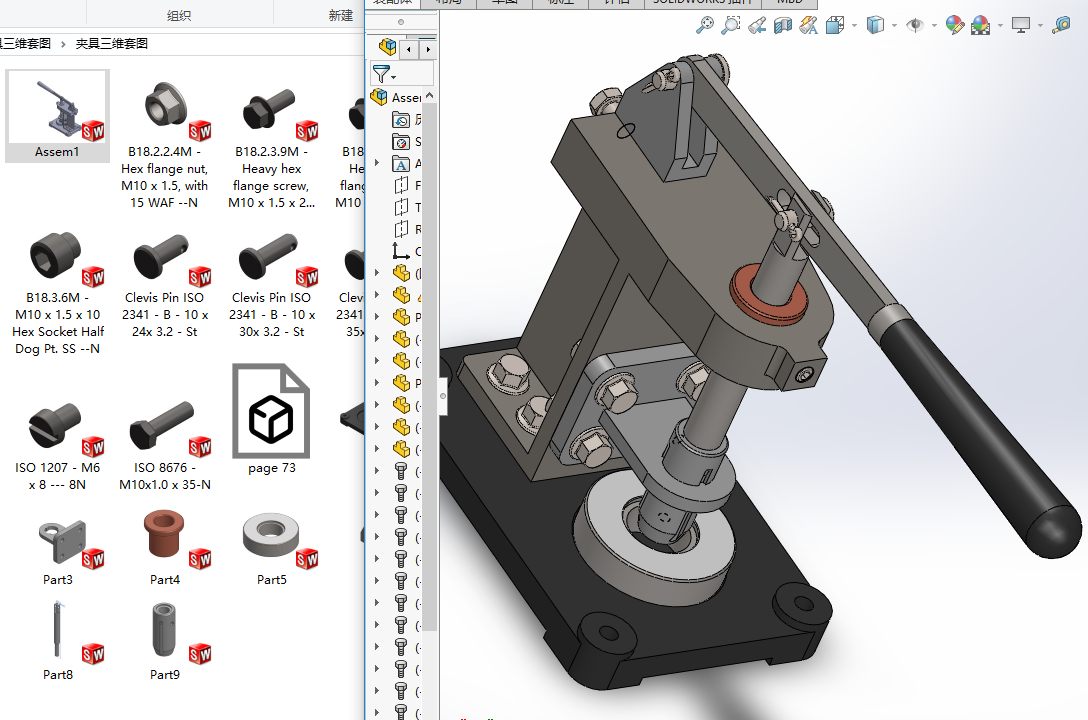Click the 夹具三维套图 breadcrumb folder
The width and height of the screenshot is (1088, 720).
tap(112, 43)
